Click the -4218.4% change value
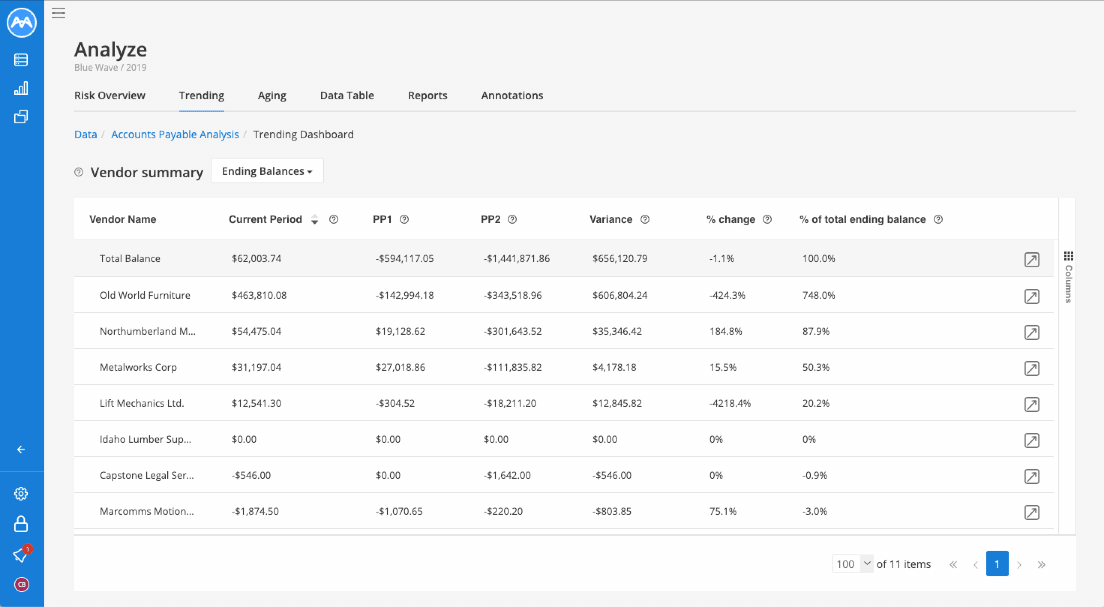Viewport: 1104px width, 607px height. tap(730, 403)
